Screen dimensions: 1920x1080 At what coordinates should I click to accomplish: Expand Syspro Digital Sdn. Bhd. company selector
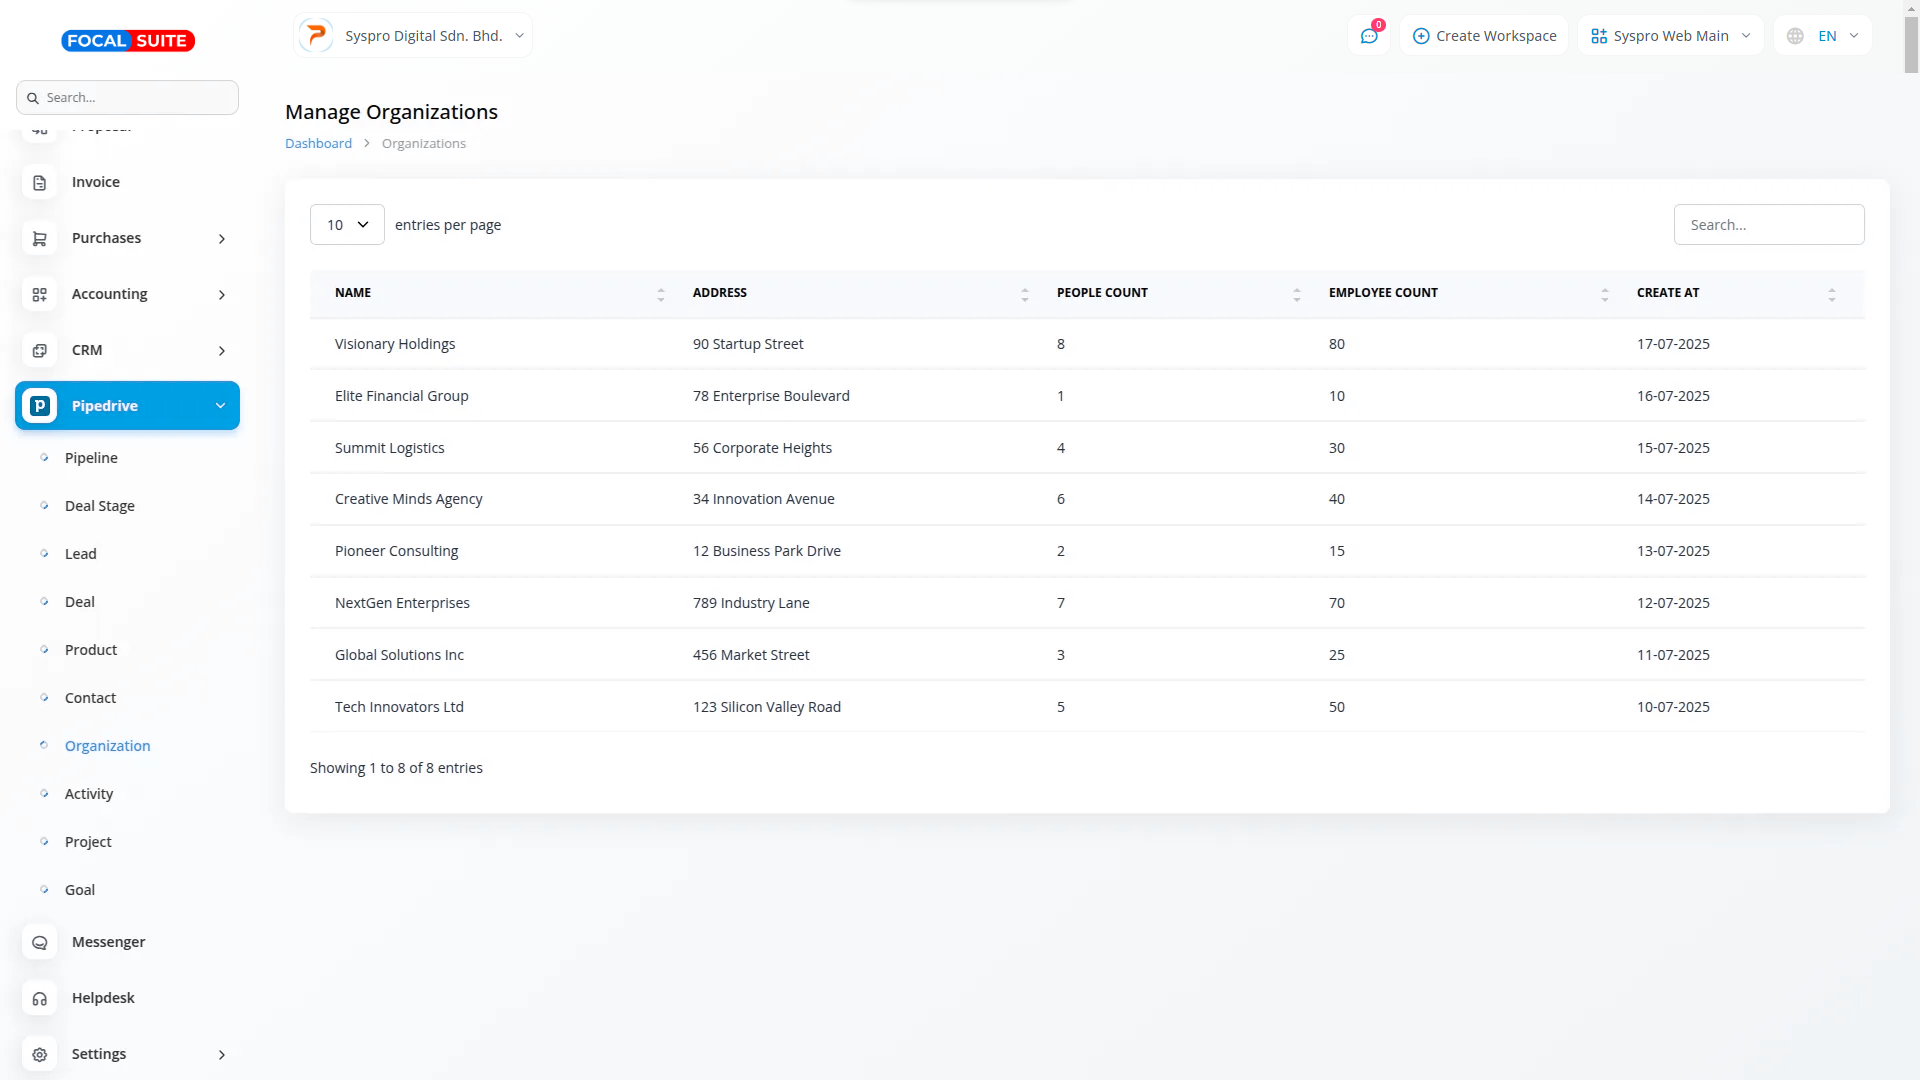[413, 36]
